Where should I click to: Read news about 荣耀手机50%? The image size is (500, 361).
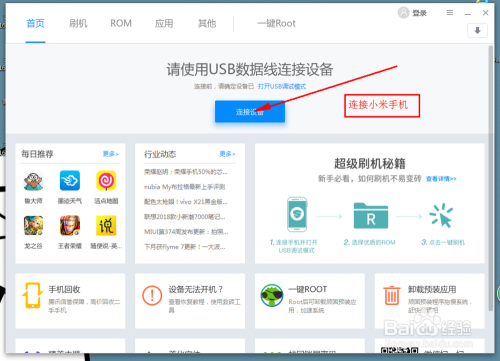click(186, 172)
